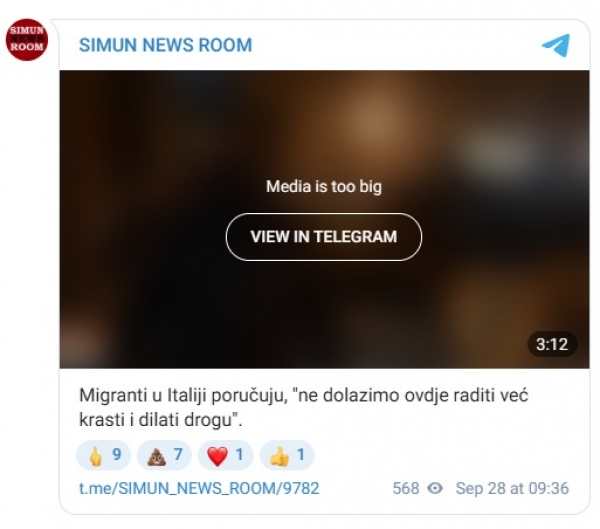Screen dimensions: 600x529
Task: Click the count 7 on poop reaction
Action: [178, 454]
